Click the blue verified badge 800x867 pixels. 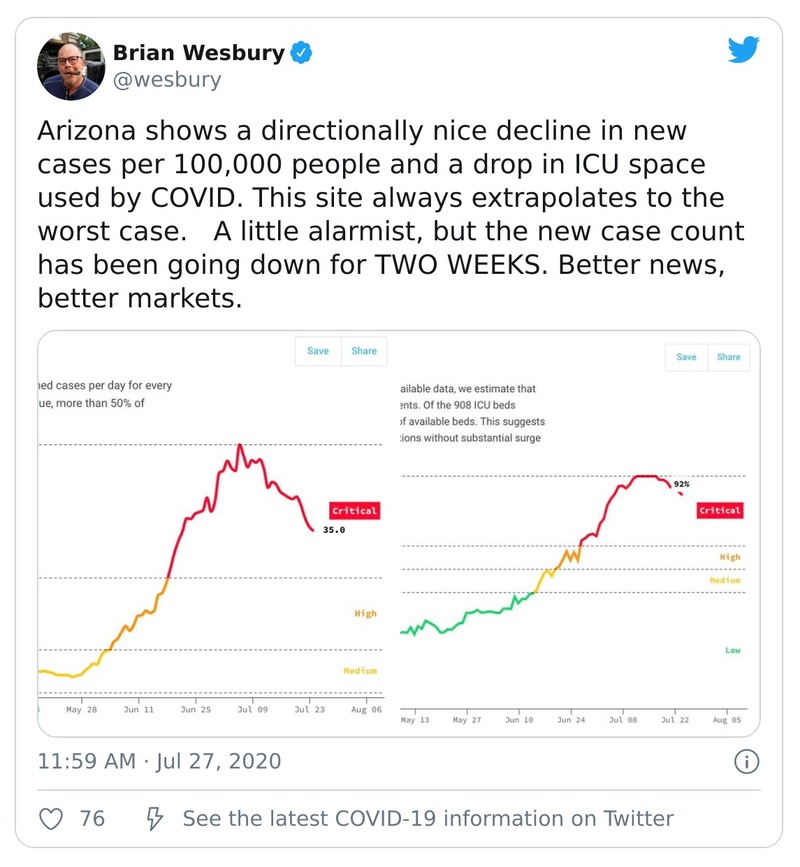(x=300, y=53)
